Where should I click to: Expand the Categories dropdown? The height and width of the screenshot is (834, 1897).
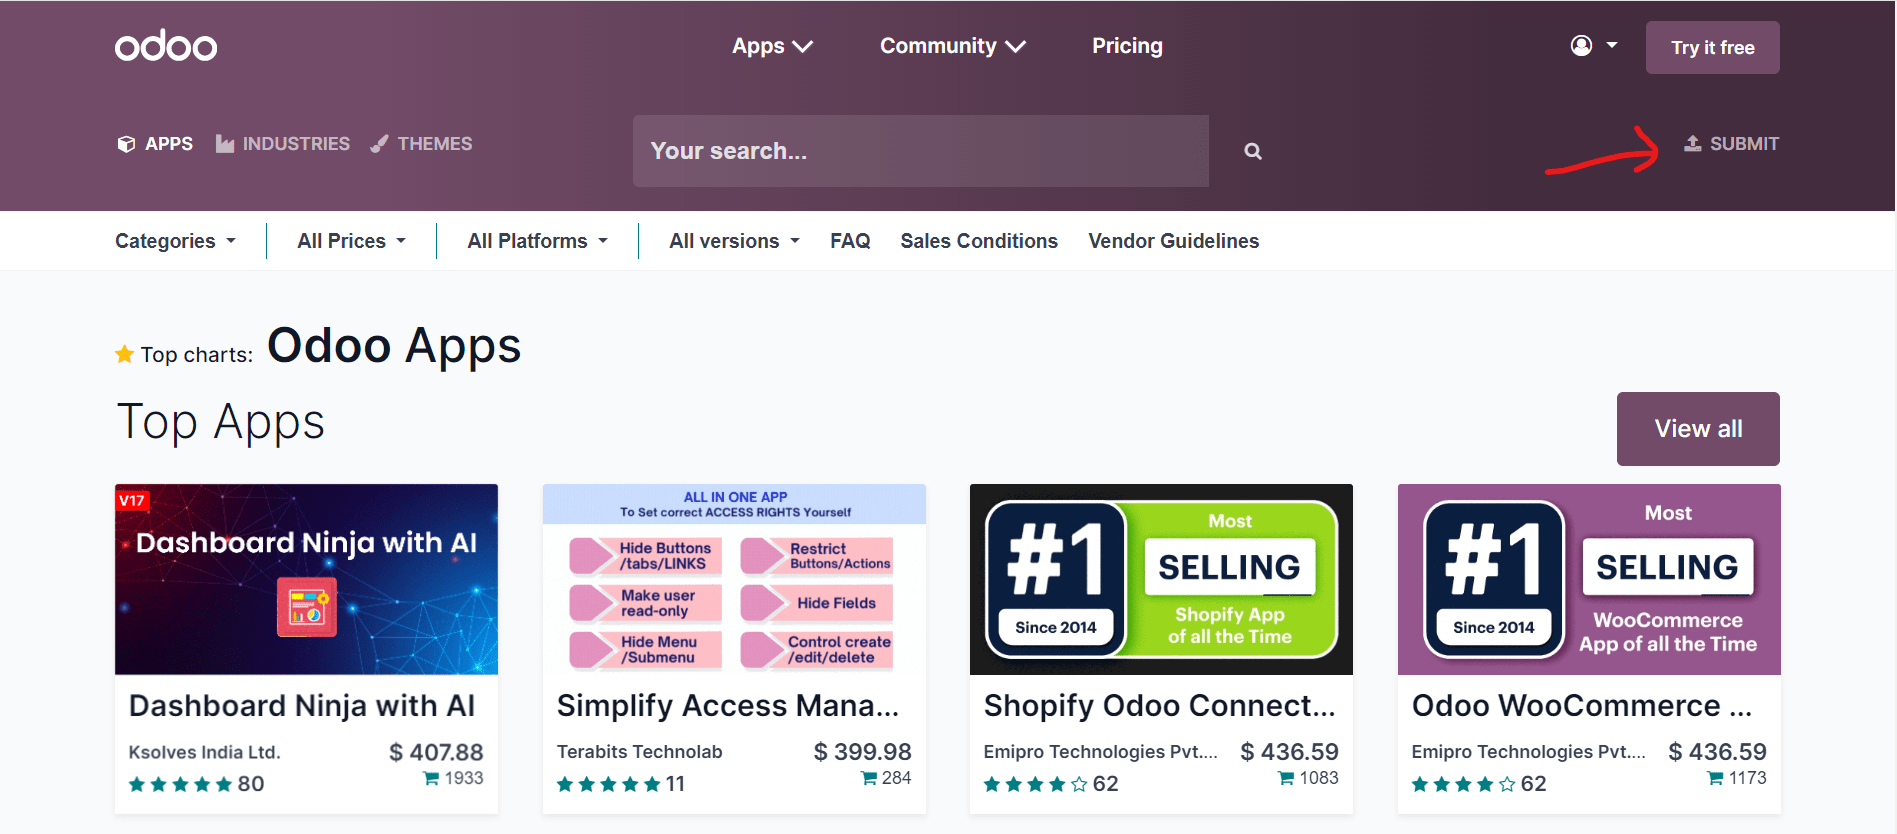(175, 241)
